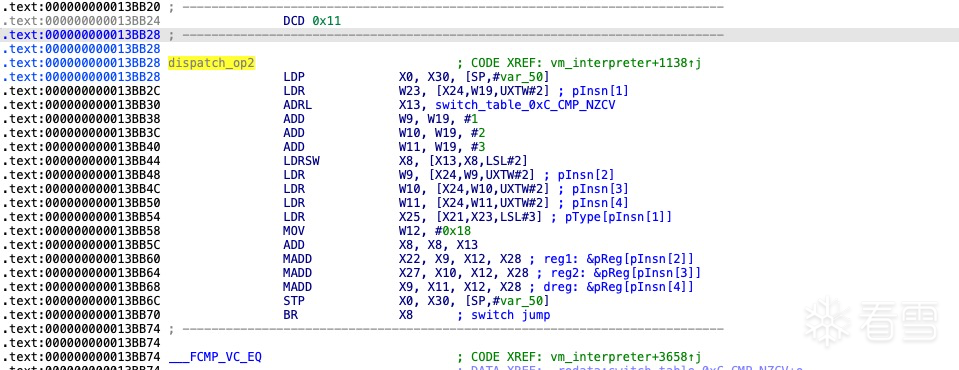Click the LDRSW mnemonic
This screenshot has width=959, height=370.
(302, 161)
